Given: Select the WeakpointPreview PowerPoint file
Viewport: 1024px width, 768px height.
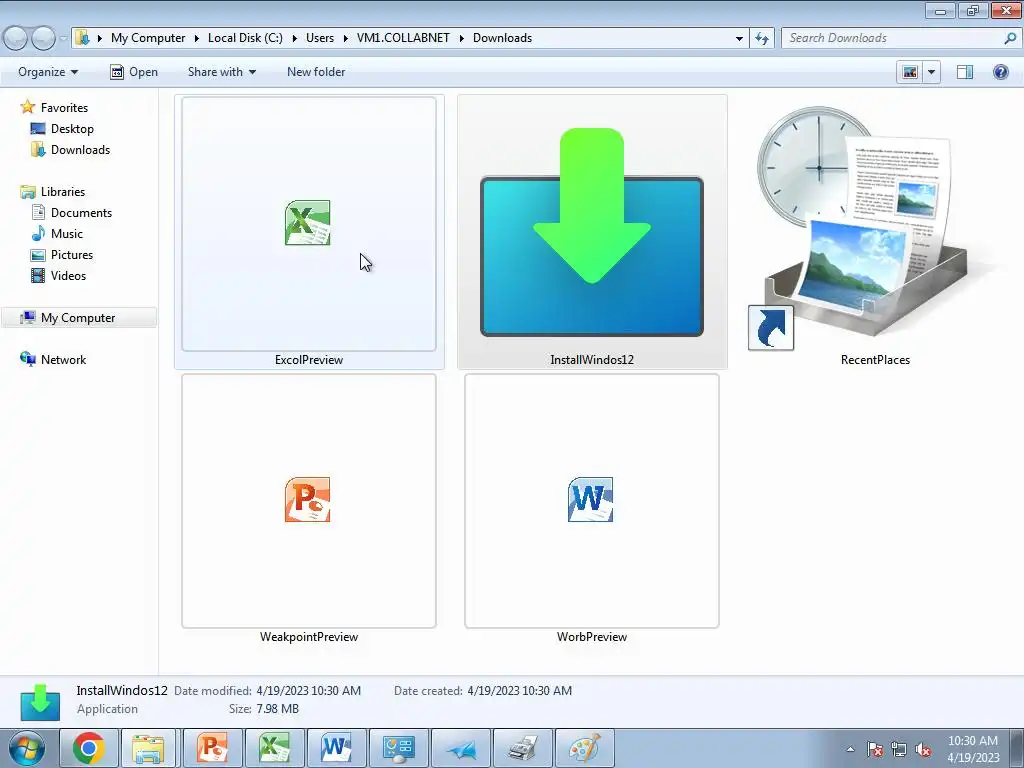Looking at the screenshot, I should click(309, 500).
